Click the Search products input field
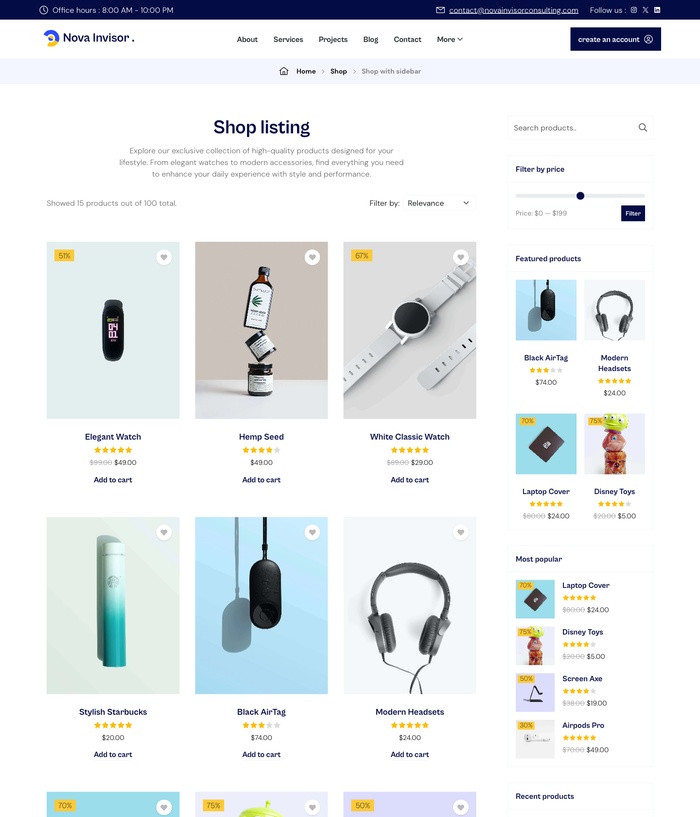700x817 pixels. [x=573, y=128]
